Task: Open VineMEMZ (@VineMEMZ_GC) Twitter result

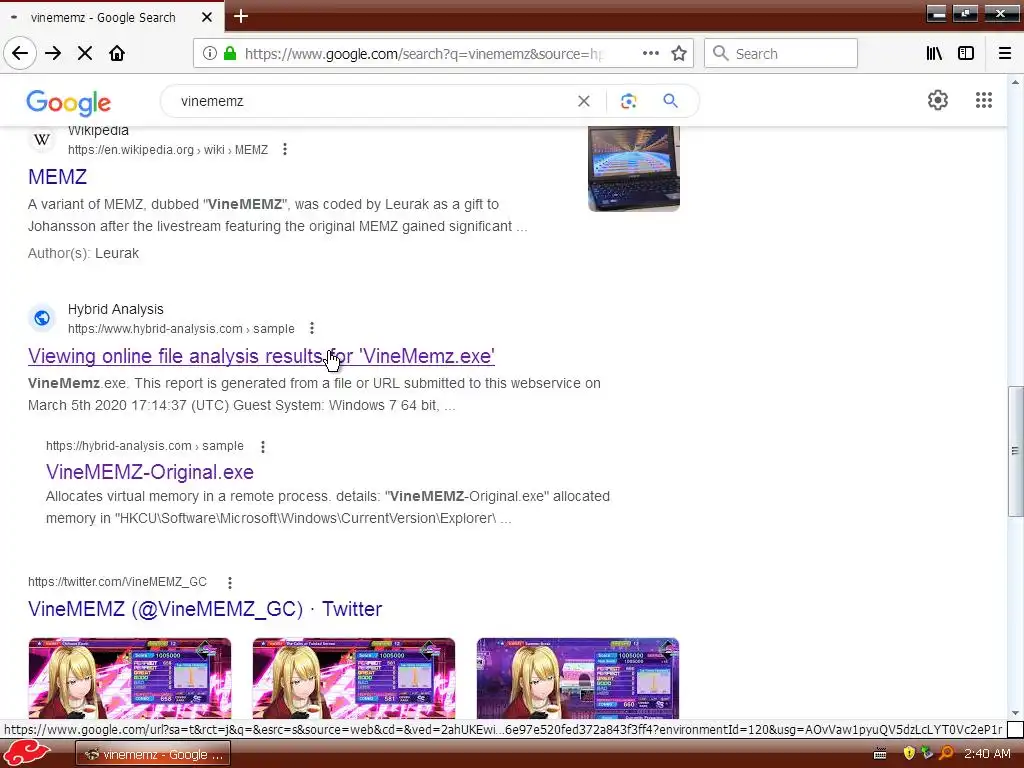Action: click(x=205, y=609)
